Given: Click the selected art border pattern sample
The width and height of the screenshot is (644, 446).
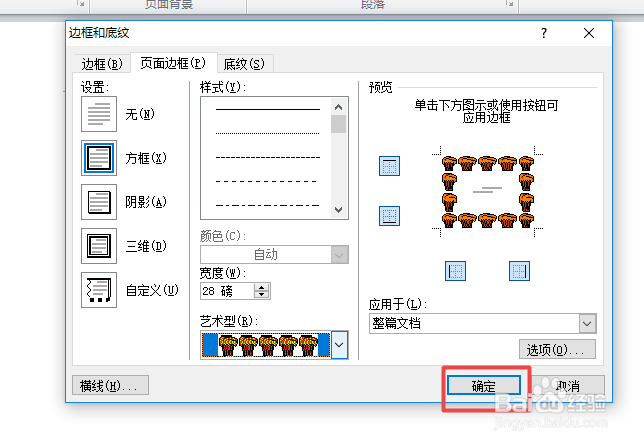Looking at the screenshot, I should tap(266, 345).
